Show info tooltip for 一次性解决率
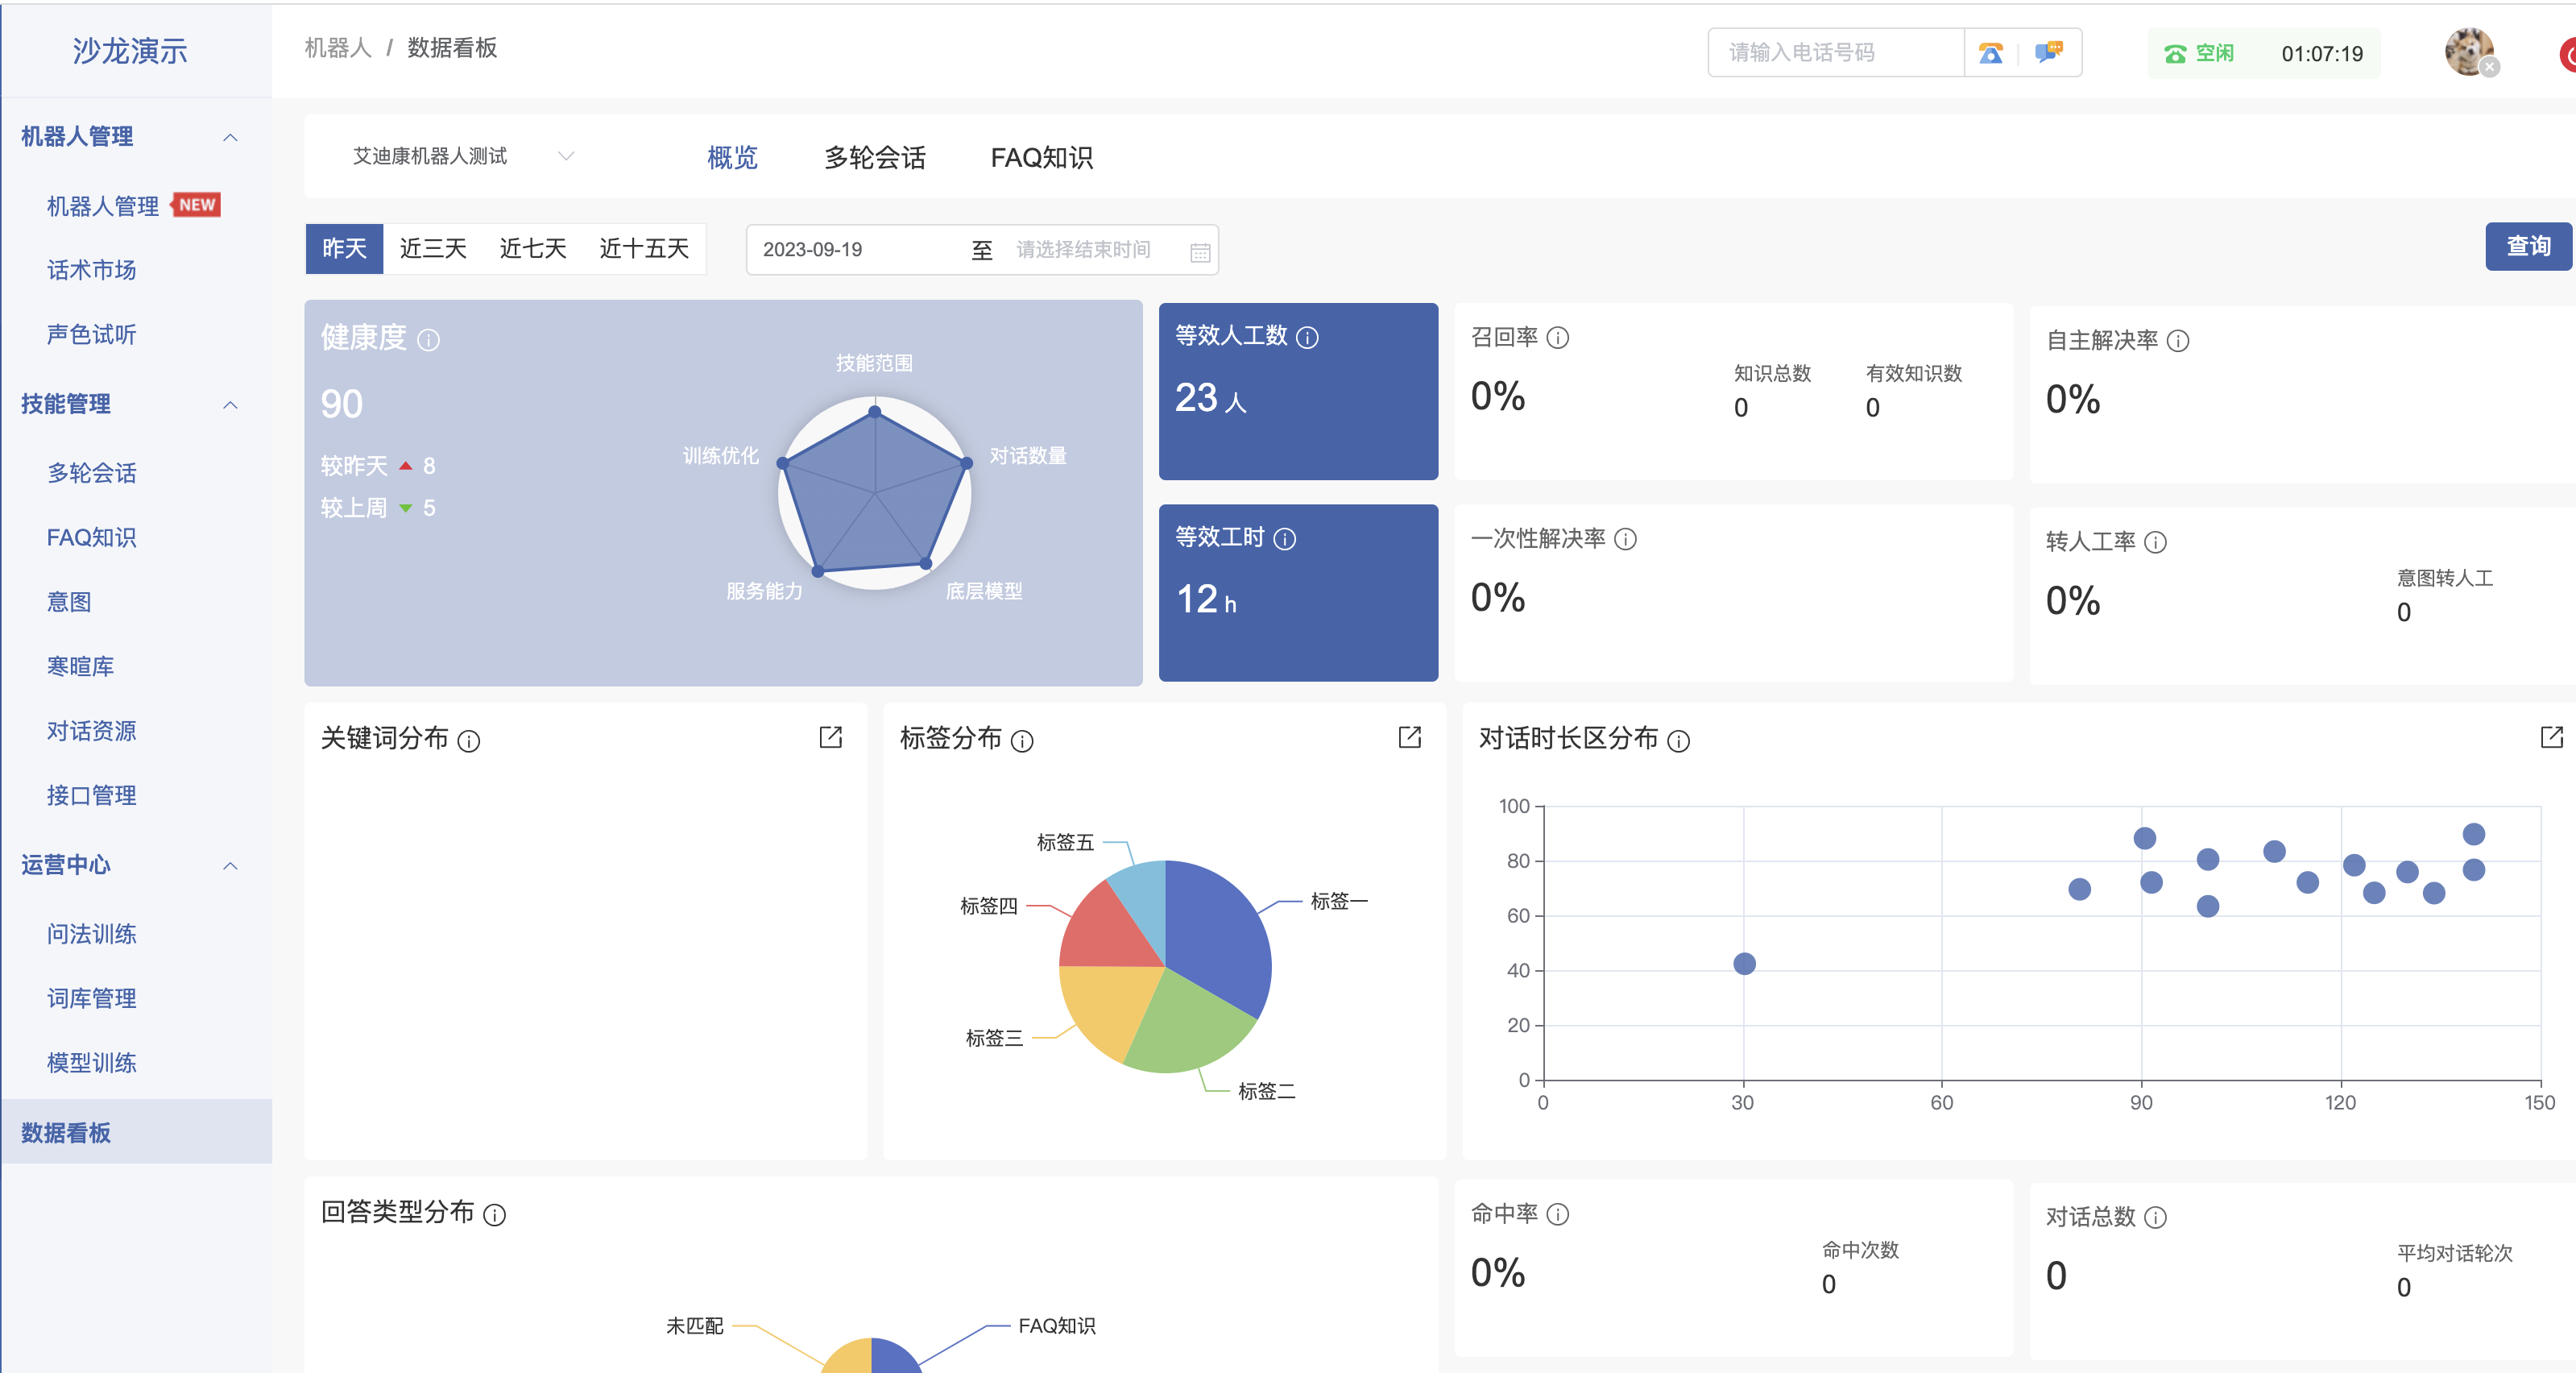Image resolution: width=2576 pixels, height=1373 pixels. click(1626, 540)
